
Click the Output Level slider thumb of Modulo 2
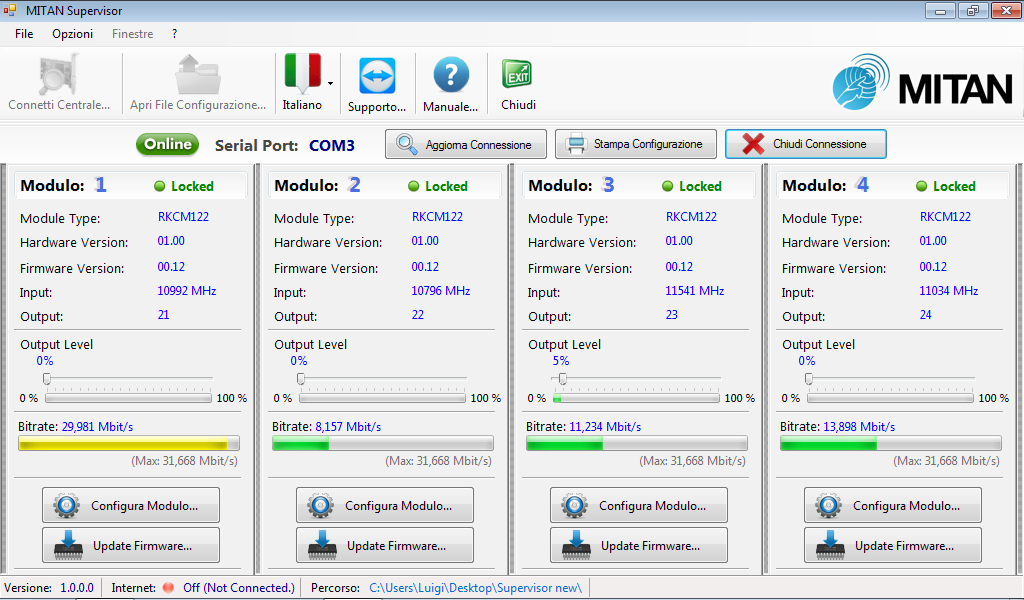(x=300, y=379)
